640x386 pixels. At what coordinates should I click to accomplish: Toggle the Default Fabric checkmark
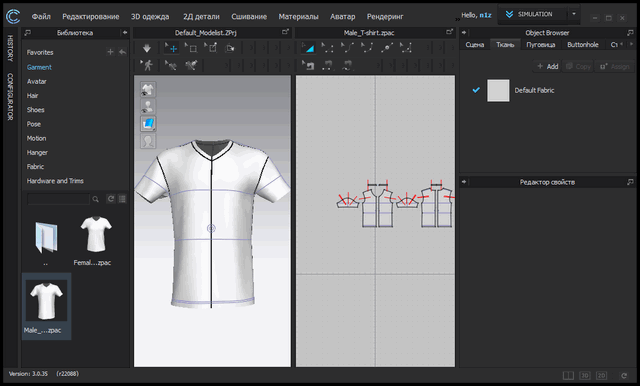point(476,90)
